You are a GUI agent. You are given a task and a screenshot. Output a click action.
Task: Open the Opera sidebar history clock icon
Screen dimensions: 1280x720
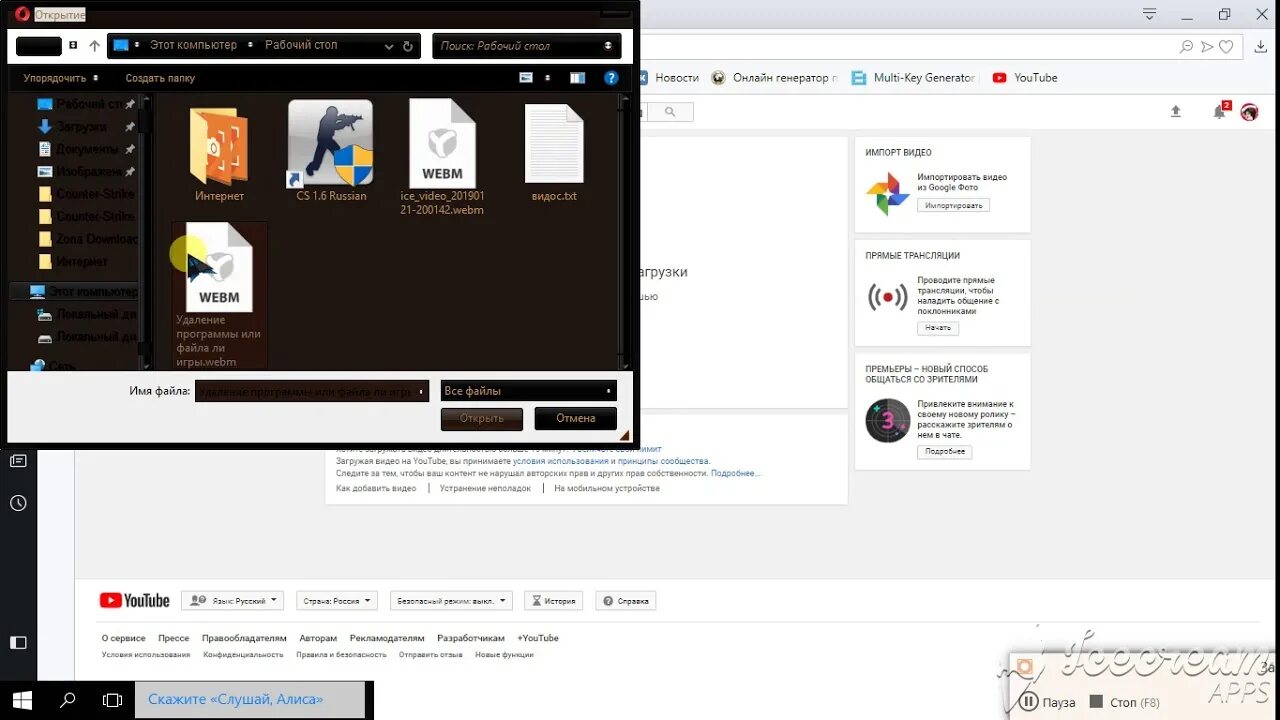tap(18, 503)
